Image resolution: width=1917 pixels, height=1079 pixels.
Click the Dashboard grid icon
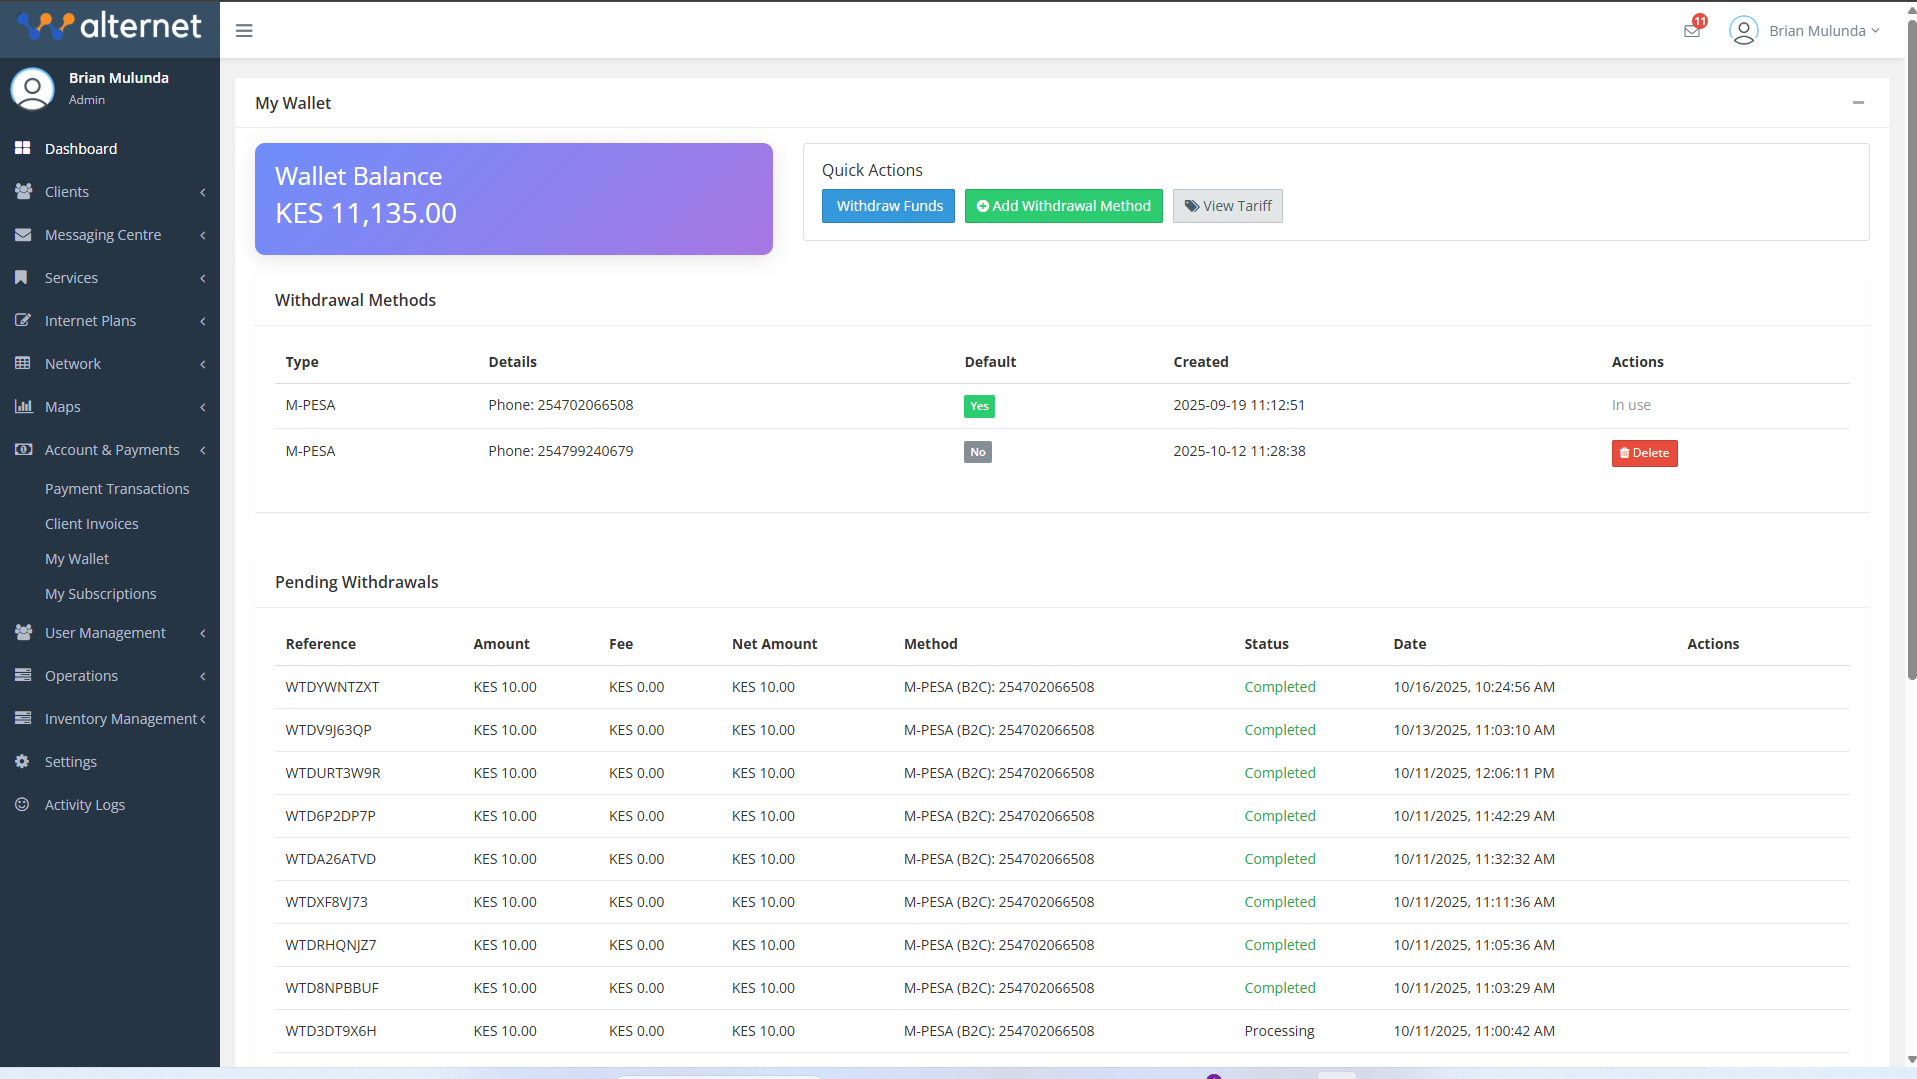[22, 148]
